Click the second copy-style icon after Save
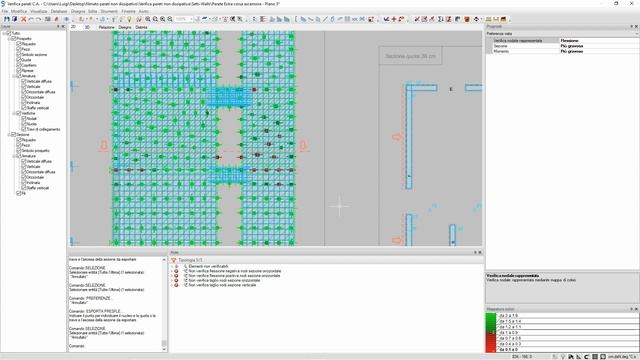The image size is (640, 360). coord(15,19)
